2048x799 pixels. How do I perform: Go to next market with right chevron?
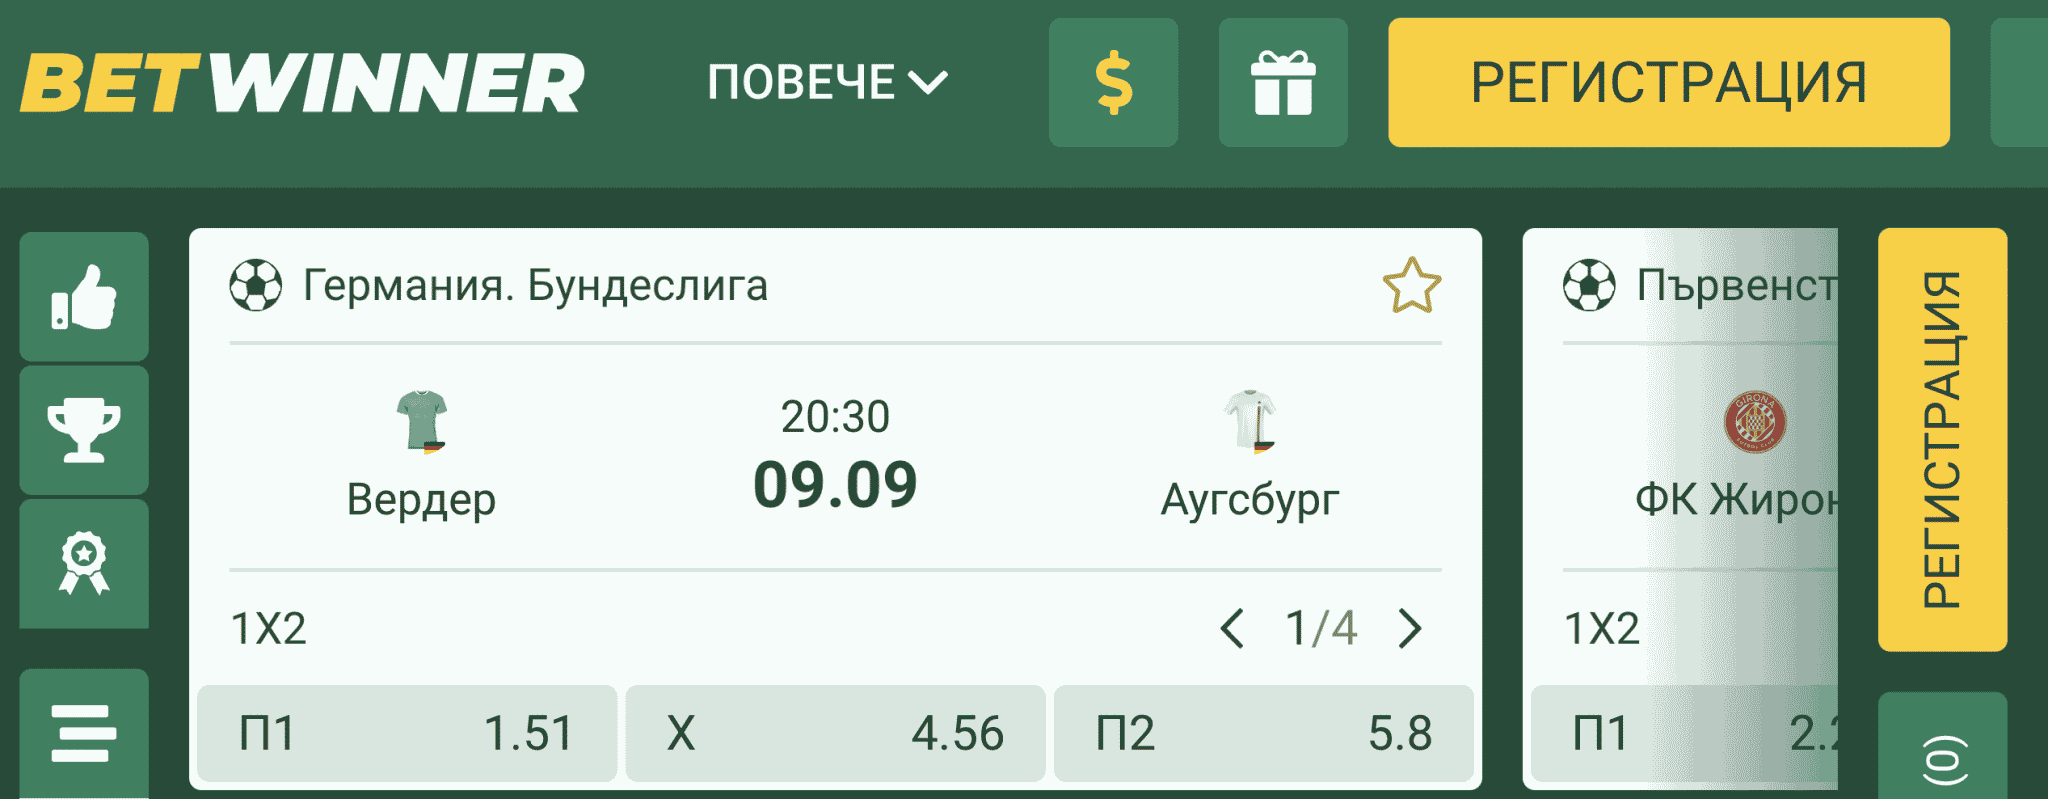pos(1410,629)
